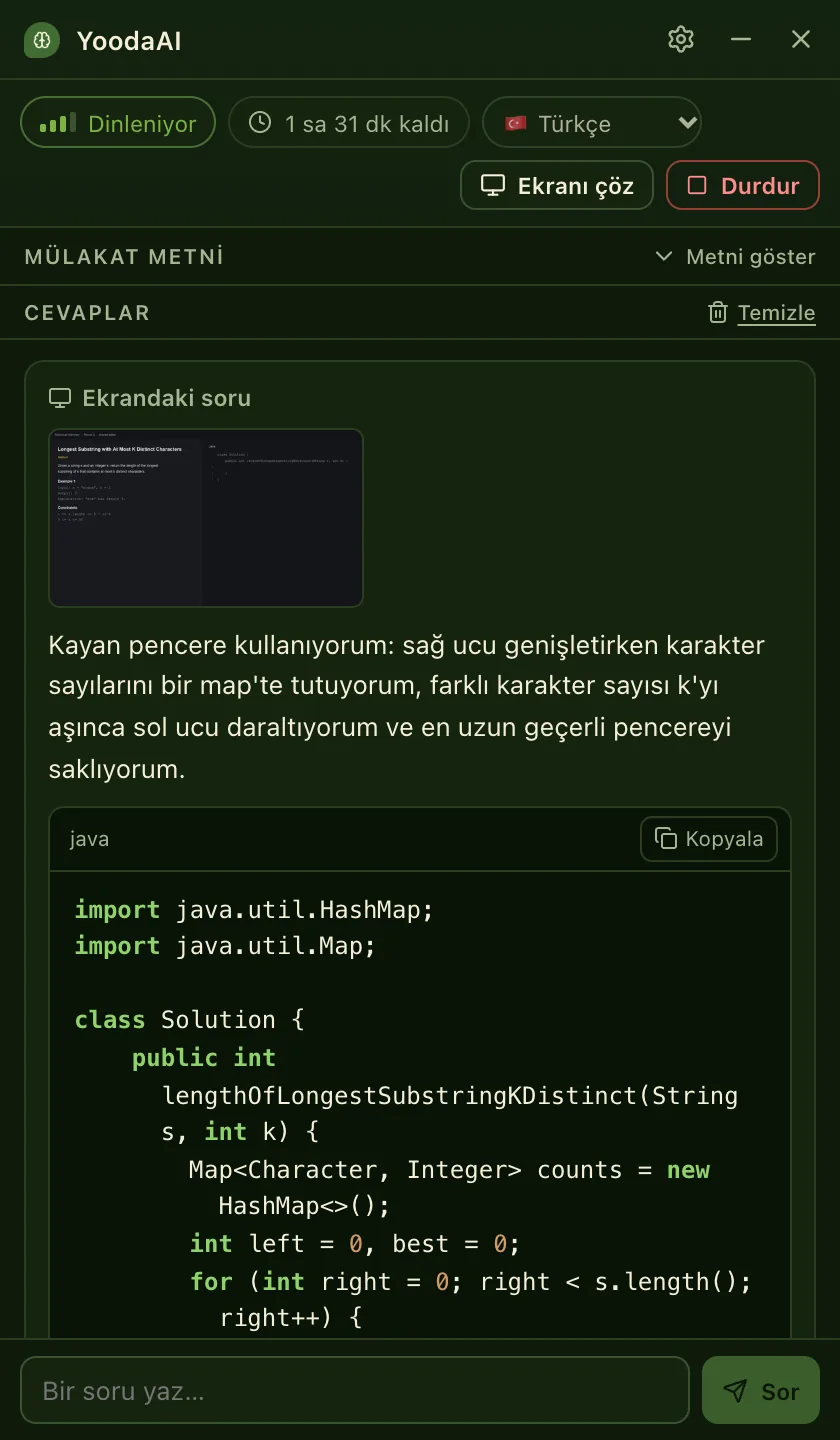Image resolution: width=840 pixels, height=1440 pixels.
Task: Click the trash icon beside Temizle
Action: pos(718,313)
